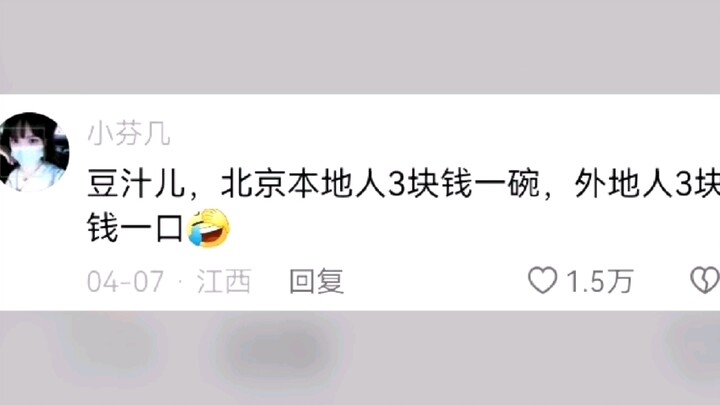Reply to the comment via 回复

316,281
